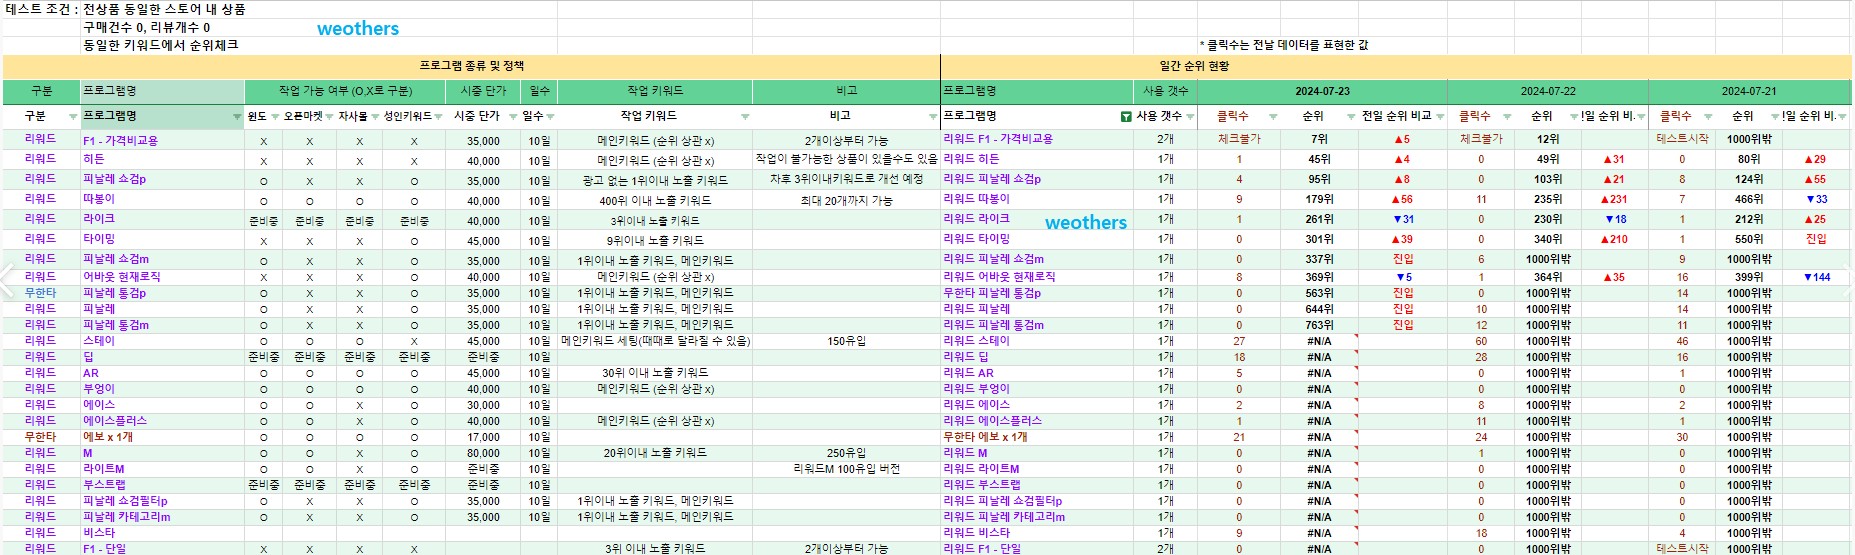Open the 일수 column filter dropdown
Image resolution: width=1855 pixels, height=555 pixels.
[x=550, y=117]
